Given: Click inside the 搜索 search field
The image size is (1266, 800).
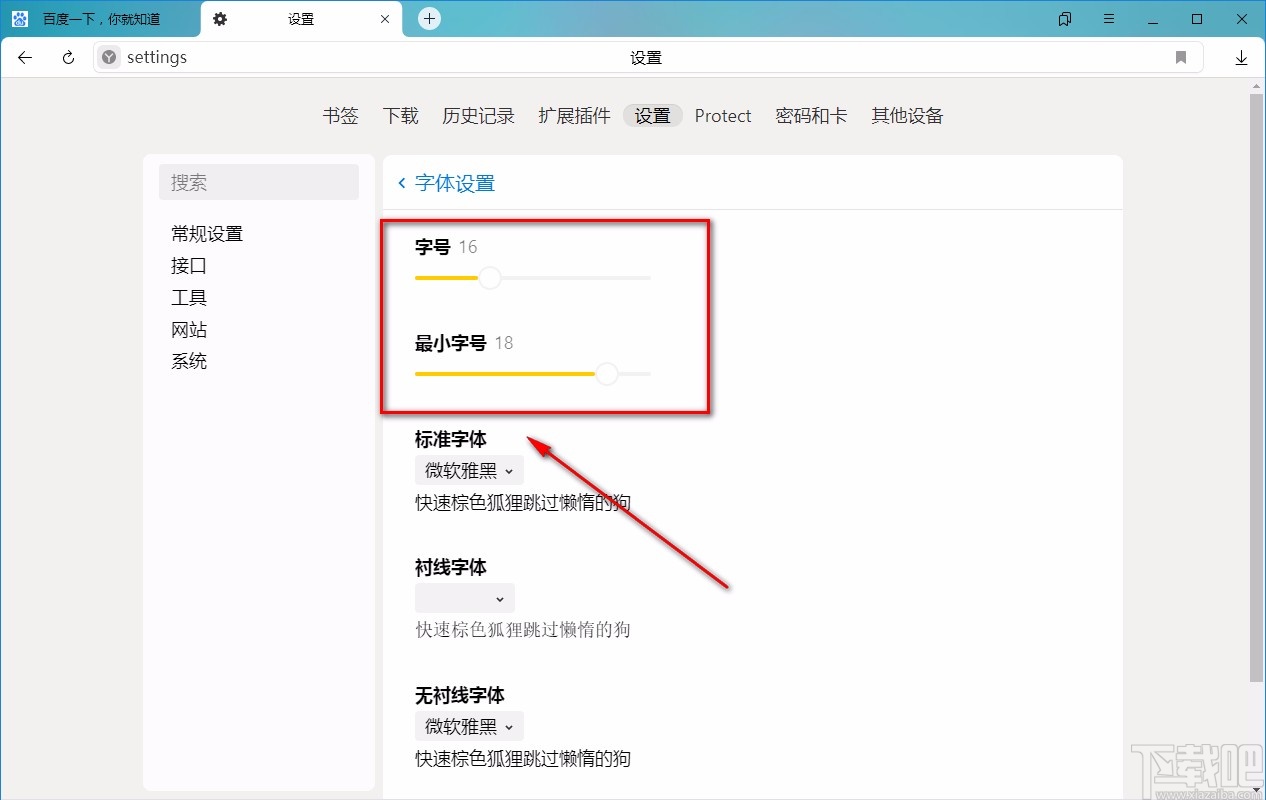Looking at the screenshot, I should coord(259,182).
